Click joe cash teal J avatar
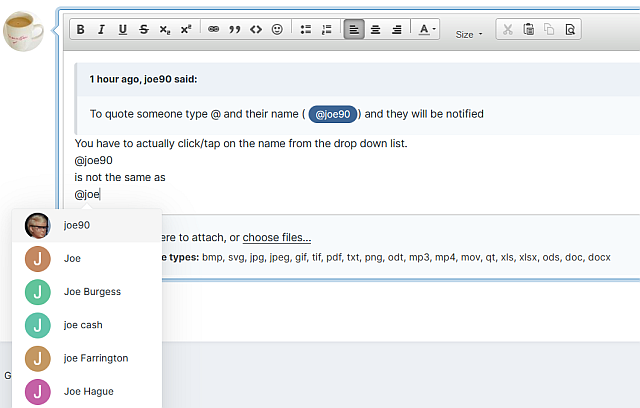 pos(38,325)
